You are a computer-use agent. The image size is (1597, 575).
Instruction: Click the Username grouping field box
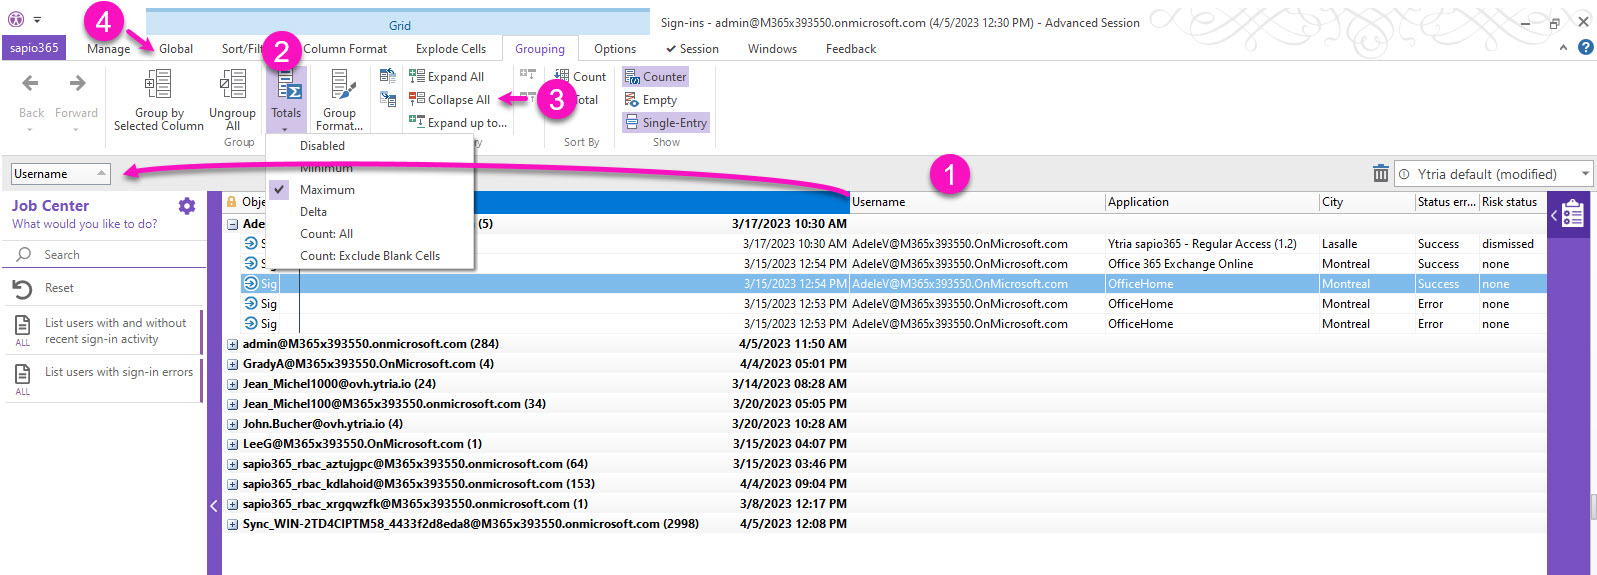pyautogui.click(x=60, y=174)
